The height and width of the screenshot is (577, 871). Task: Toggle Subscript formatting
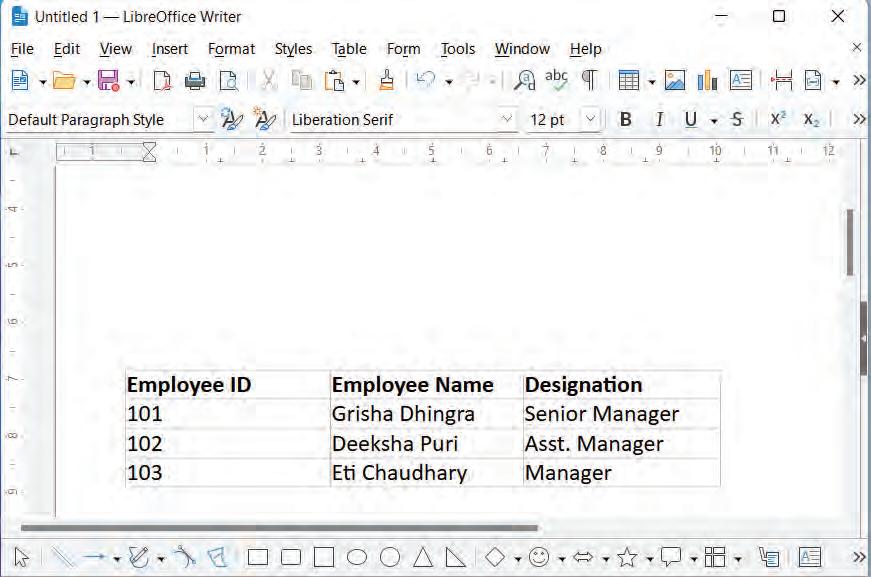point(811,119)
